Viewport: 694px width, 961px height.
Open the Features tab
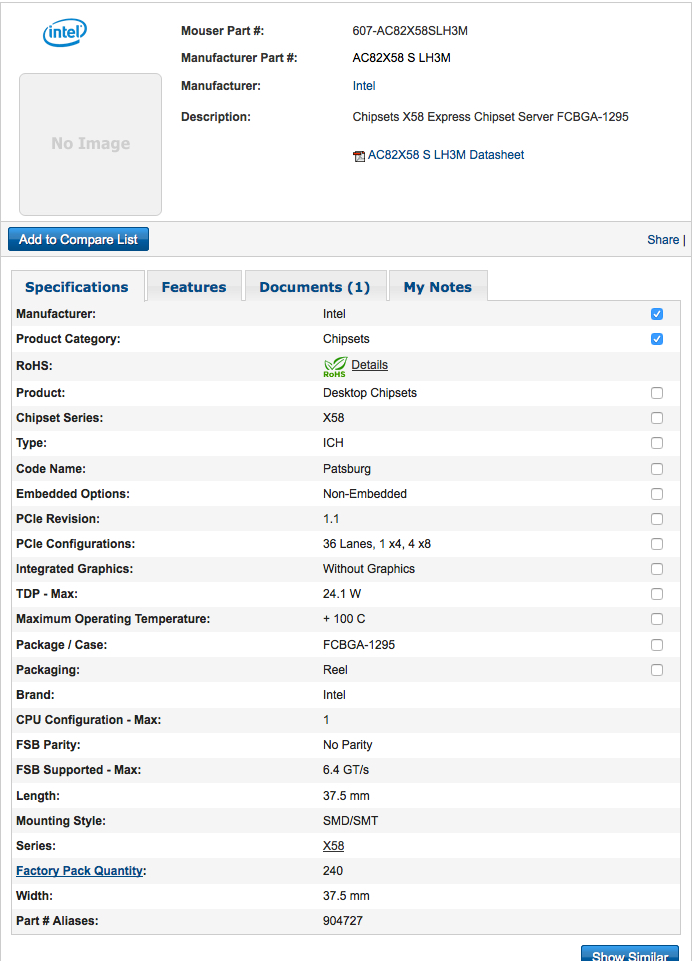(x=194, y=287)
